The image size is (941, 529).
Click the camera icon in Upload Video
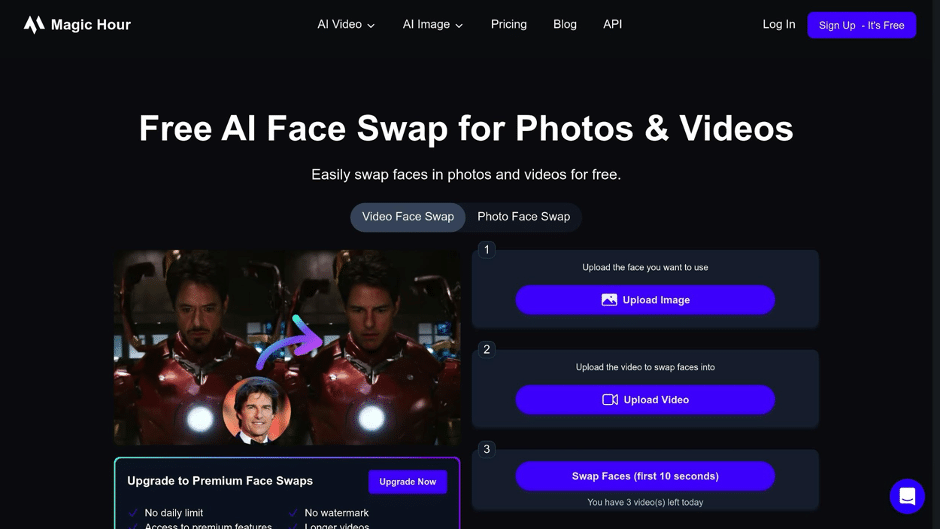point(610,399)
